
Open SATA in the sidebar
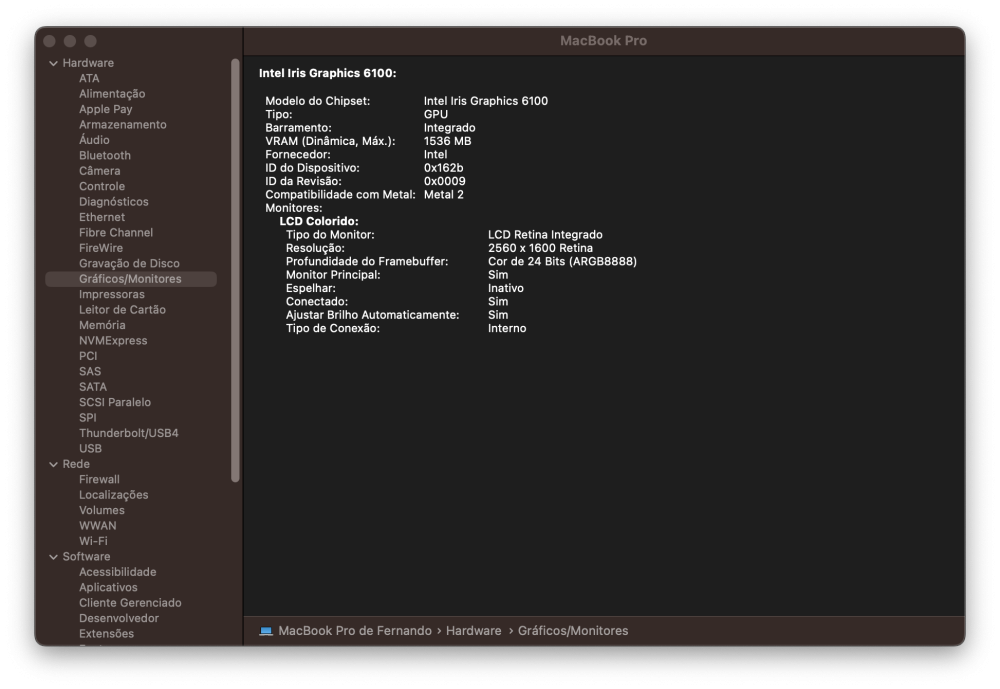[93, 387]
